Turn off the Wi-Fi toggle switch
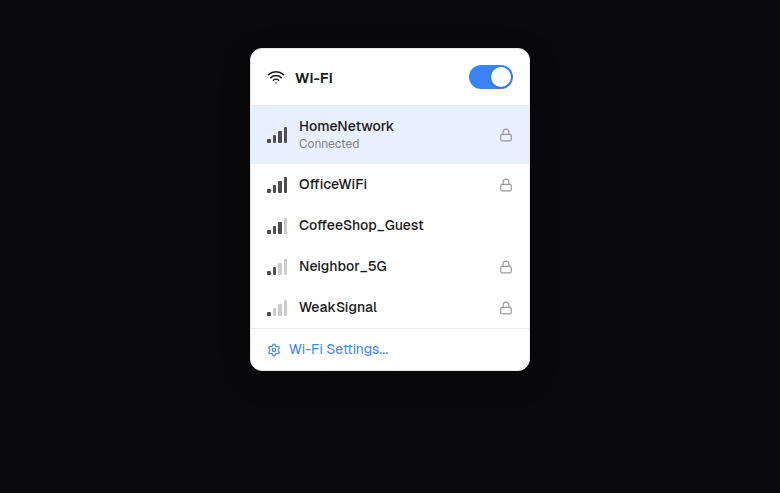The width and height of the screenshot is (780, 493). [x=490, y=77]
